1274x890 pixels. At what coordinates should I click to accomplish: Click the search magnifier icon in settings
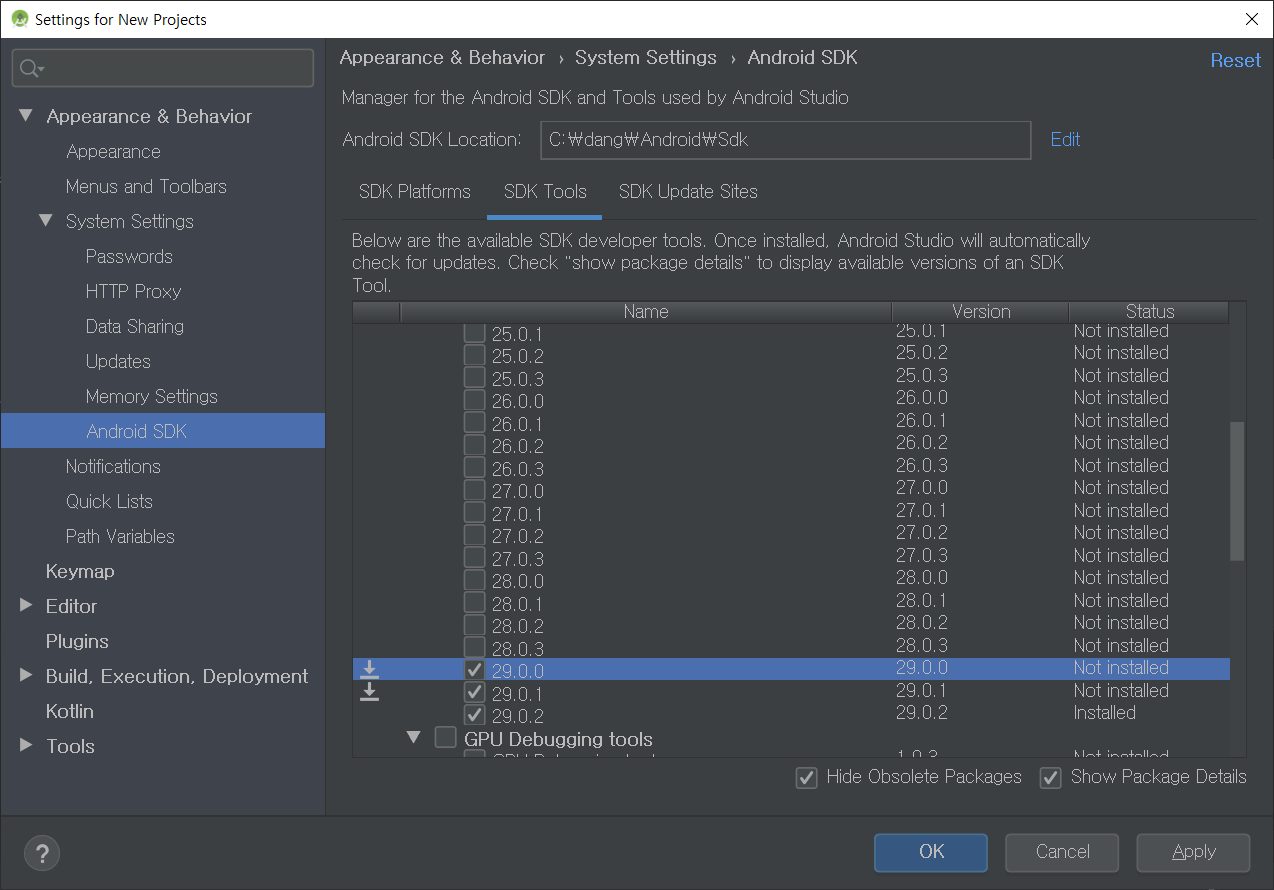(x=31, y=68)
